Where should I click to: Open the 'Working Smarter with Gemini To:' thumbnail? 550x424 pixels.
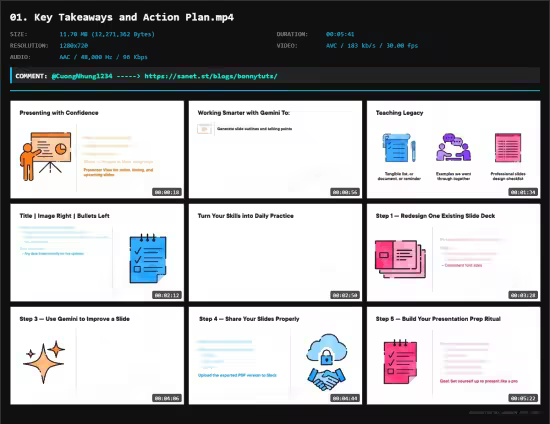point(275,149)
